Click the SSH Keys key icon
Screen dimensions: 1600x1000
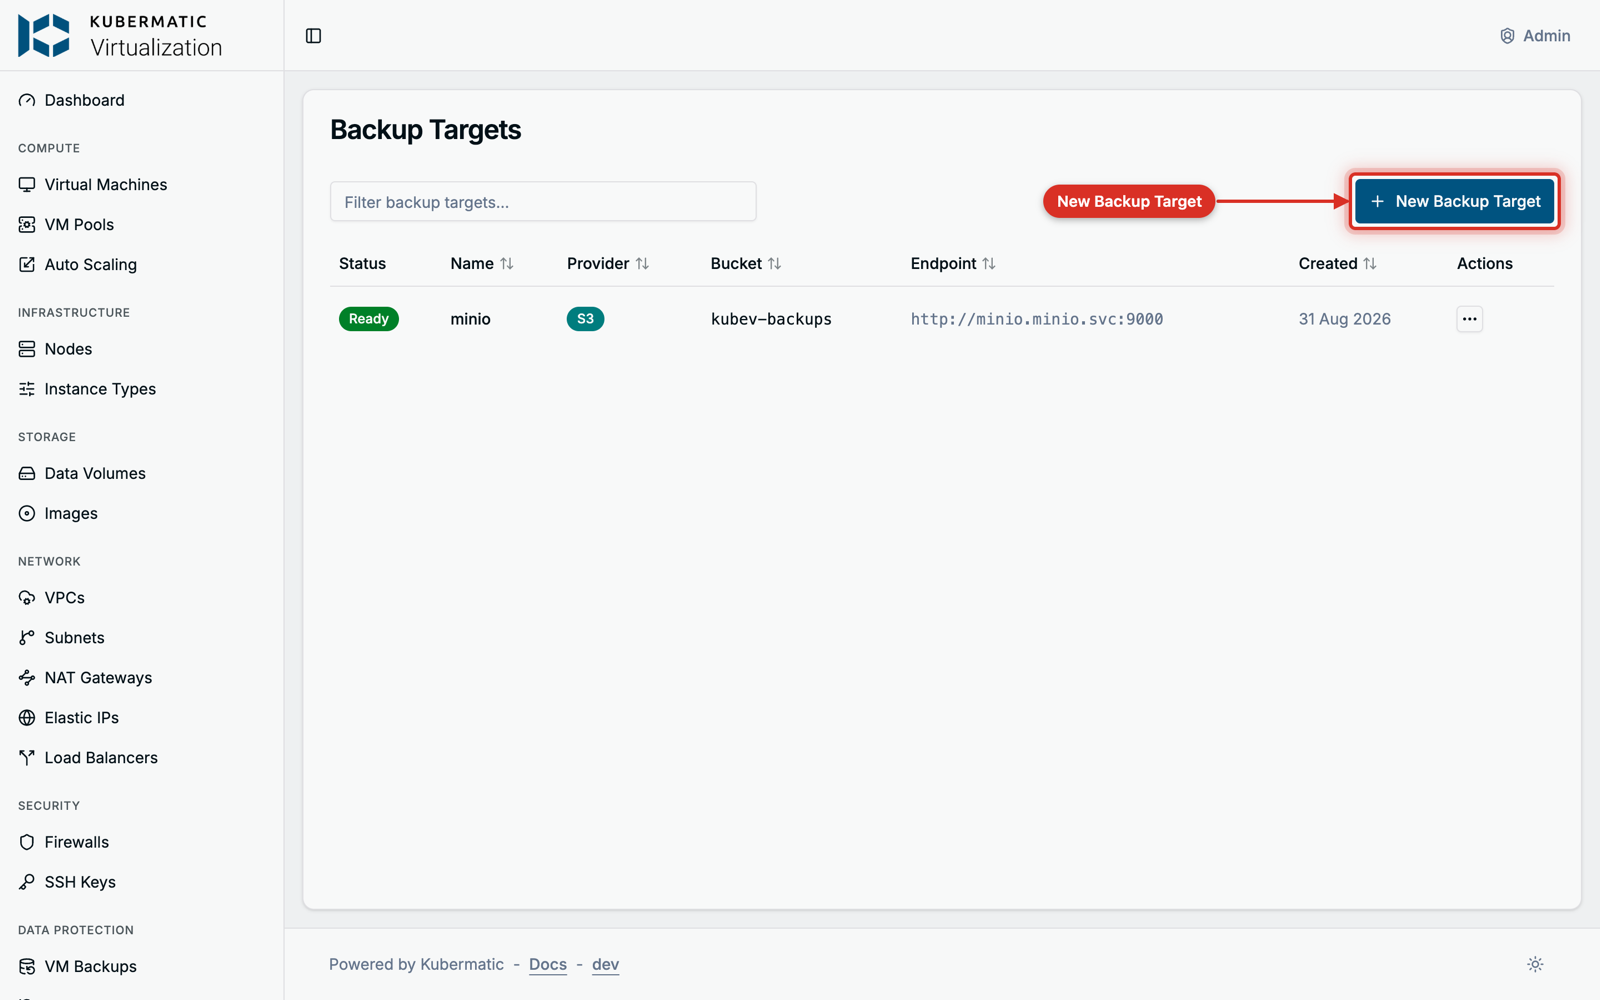pos(27,882)
